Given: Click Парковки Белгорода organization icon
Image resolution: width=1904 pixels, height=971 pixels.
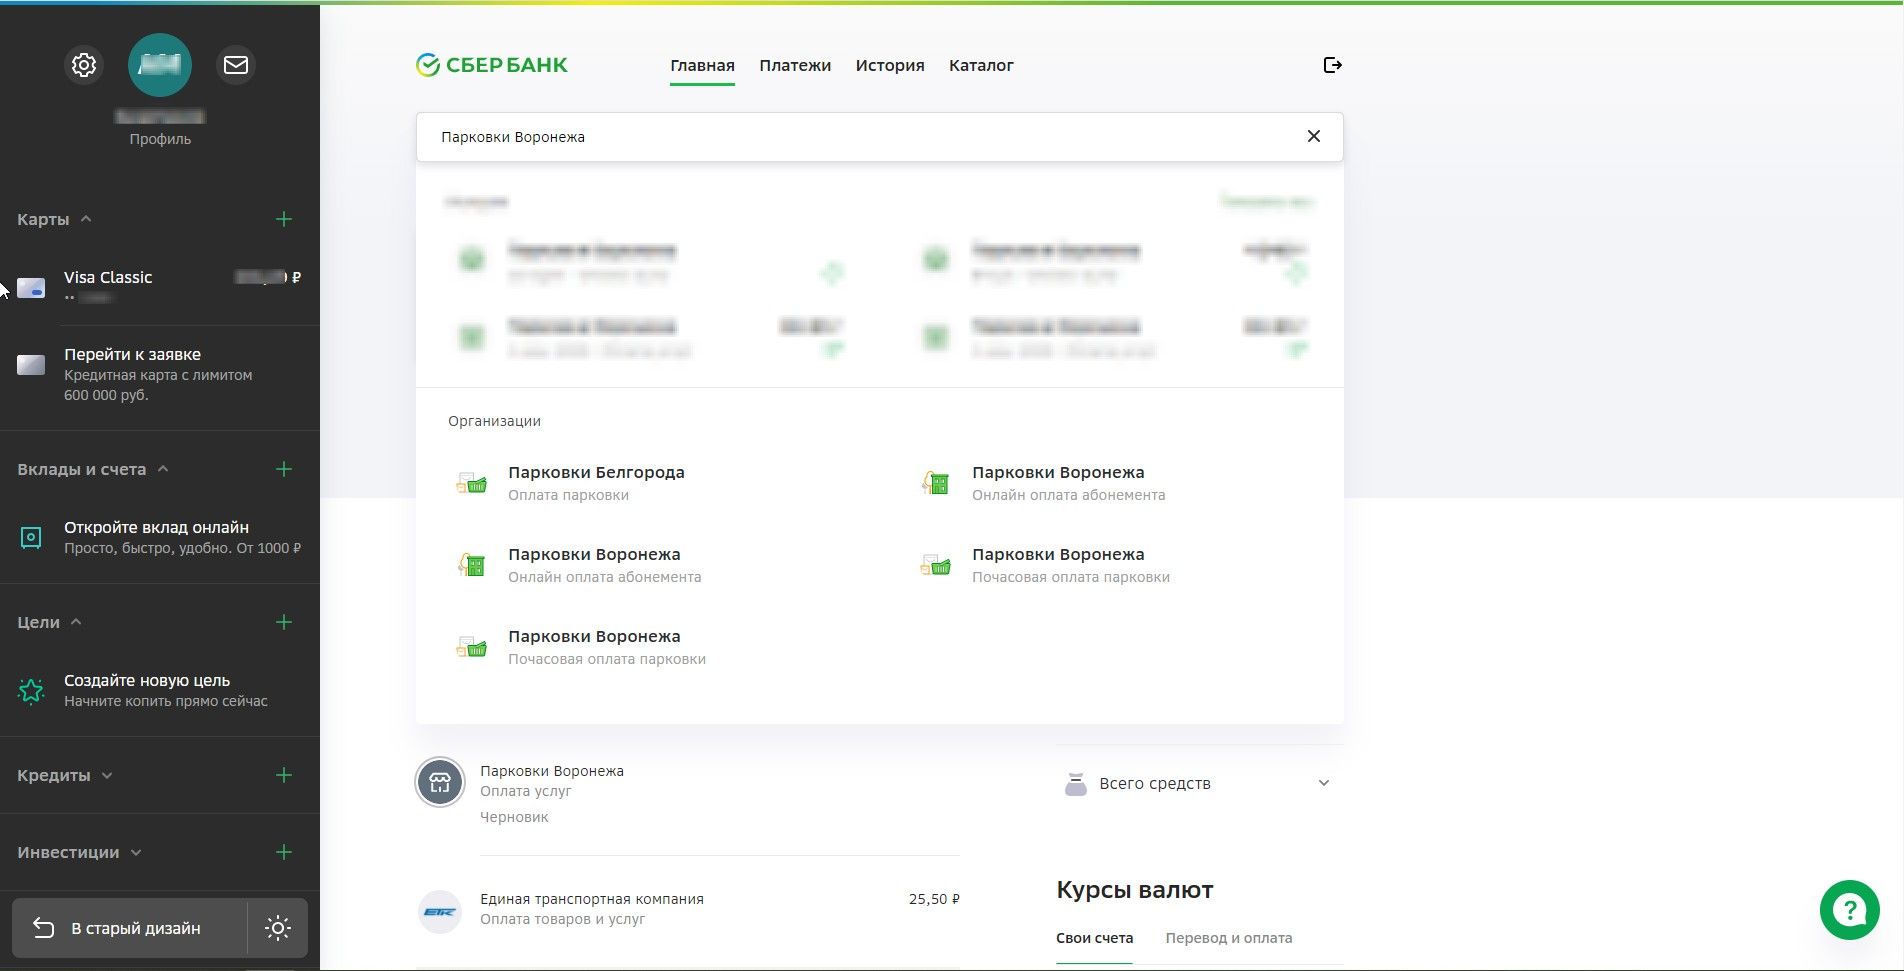Looking at the screenshot, I should tap(472, 483).
